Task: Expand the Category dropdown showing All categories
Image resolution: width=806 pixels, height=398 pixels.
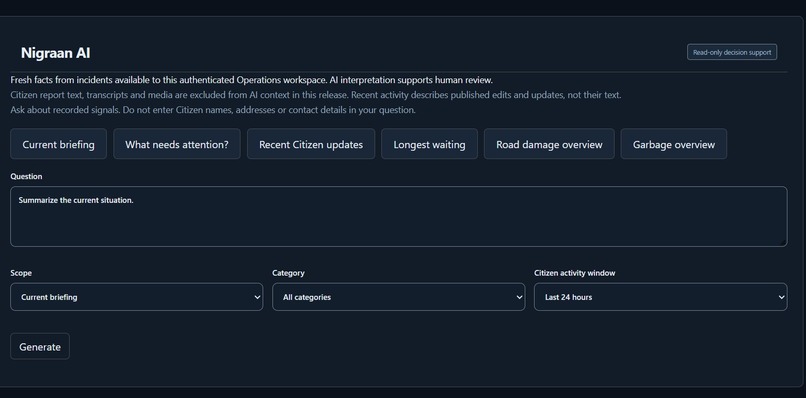Action: [x=399, y=297]
